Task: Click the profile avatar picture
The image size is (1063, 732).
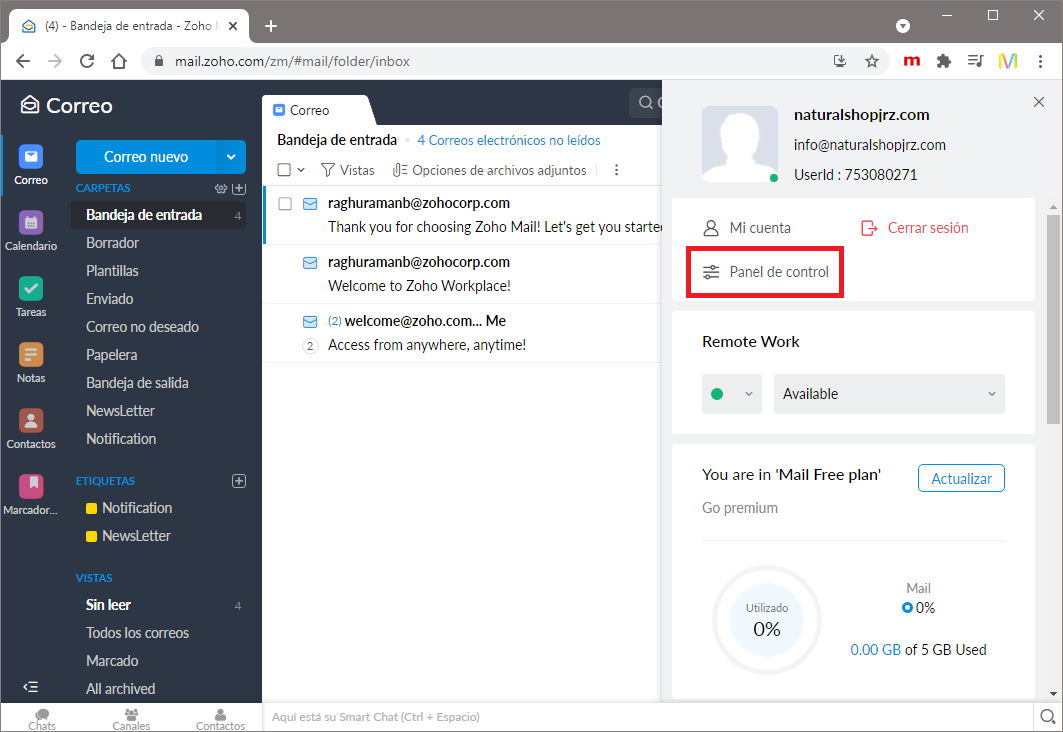Action: tap(740, 144)
